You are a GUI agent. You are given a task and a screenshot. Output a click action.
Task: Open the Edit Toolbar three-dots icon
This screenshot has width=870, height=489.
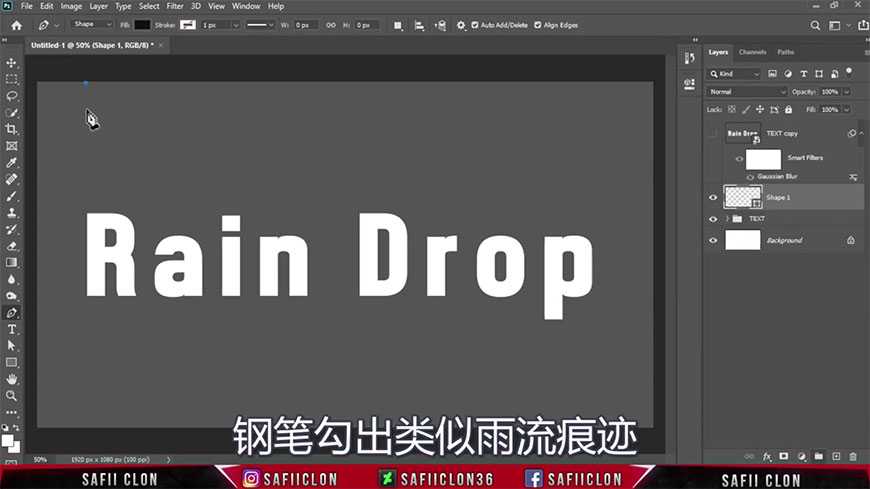click(11, 412)
